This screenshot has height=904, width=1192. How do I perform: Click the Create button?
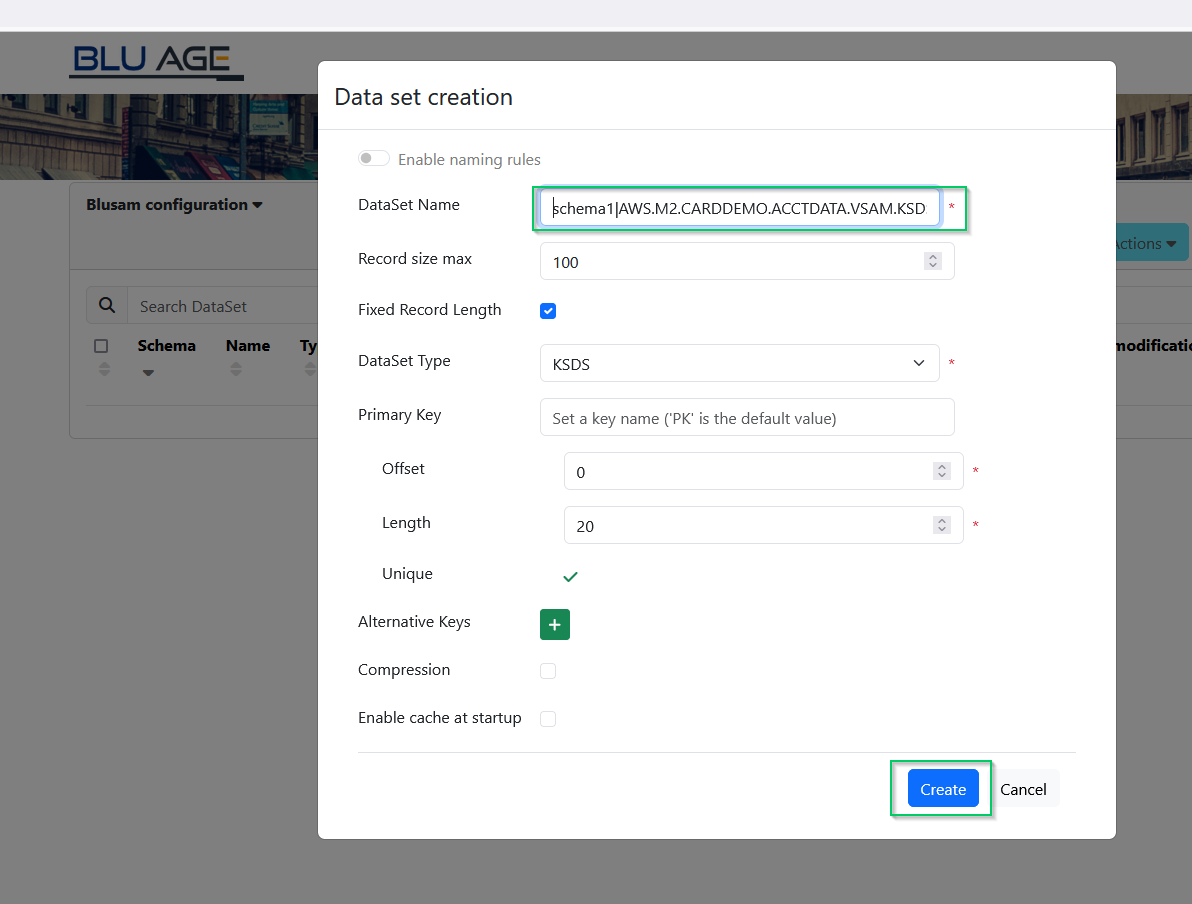pos(941,789)
